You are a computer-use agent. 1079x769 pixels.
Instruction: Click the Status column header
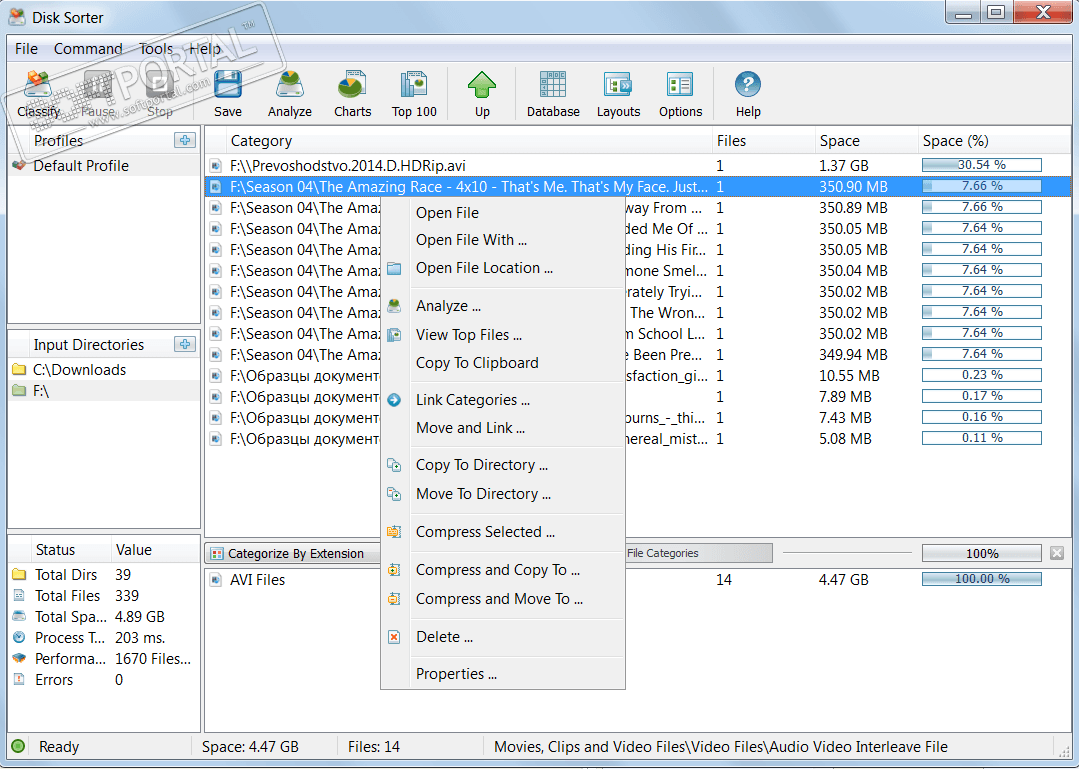[70, 550]
